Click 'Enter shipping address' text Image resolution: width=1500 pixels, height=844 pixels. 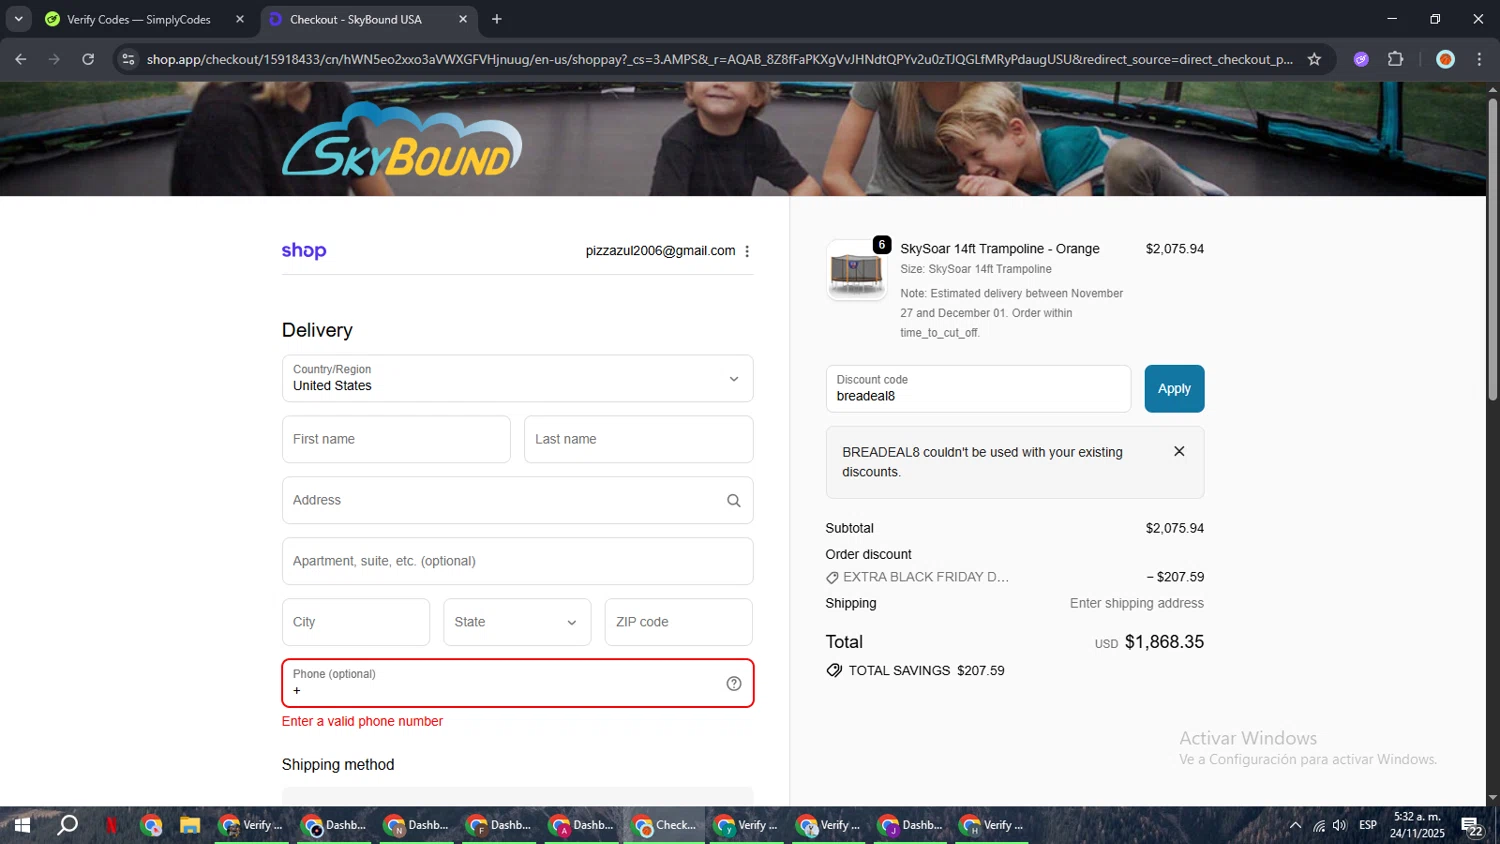(1137, 604)
